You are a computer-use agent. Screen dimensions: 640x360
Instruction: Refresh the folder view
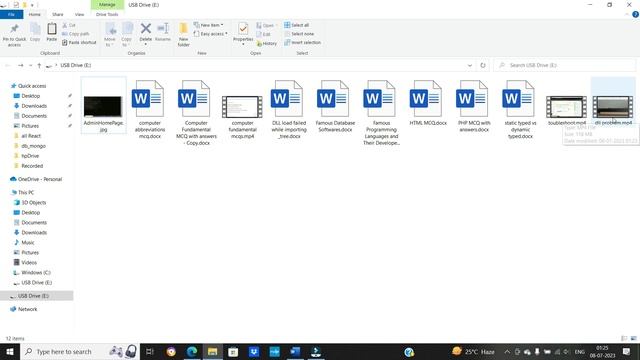coord(483,65)
